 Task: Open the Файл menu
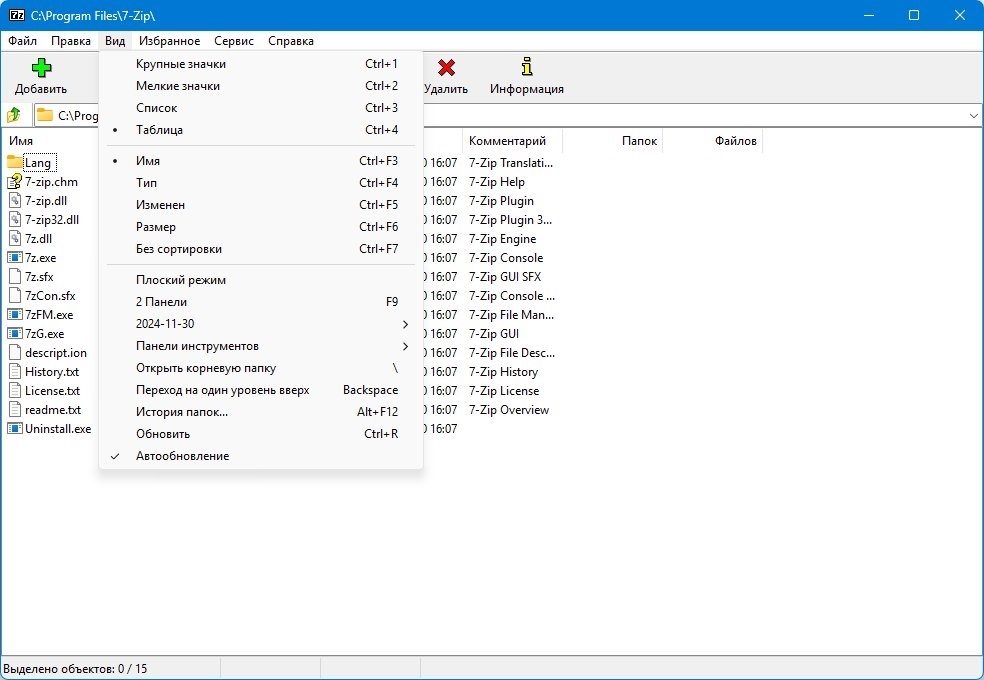coord(23,41)
